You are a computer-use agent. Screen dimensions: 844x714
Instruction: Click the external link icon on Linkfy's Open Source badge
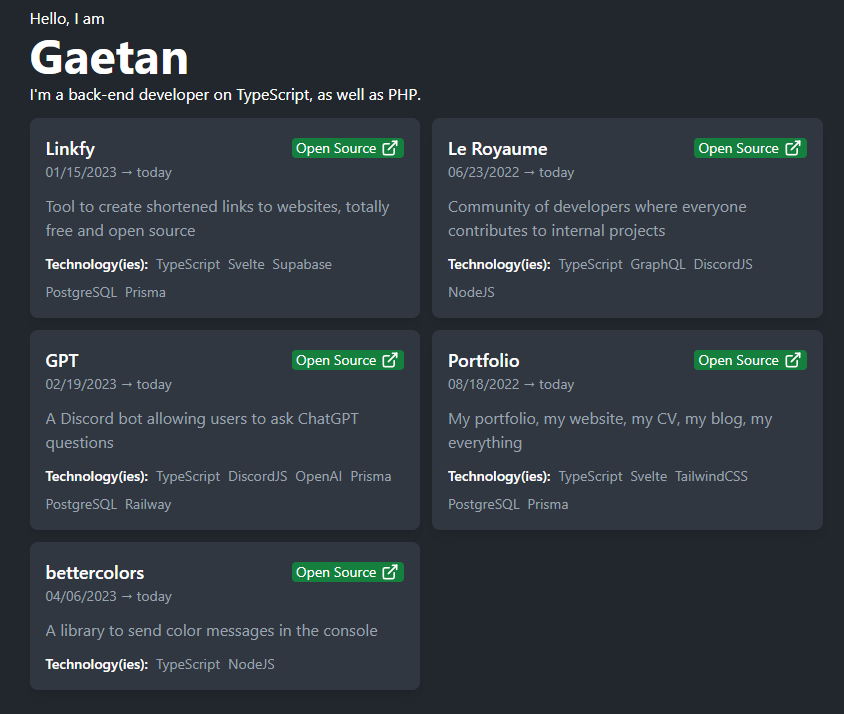(x=391, y=147)
